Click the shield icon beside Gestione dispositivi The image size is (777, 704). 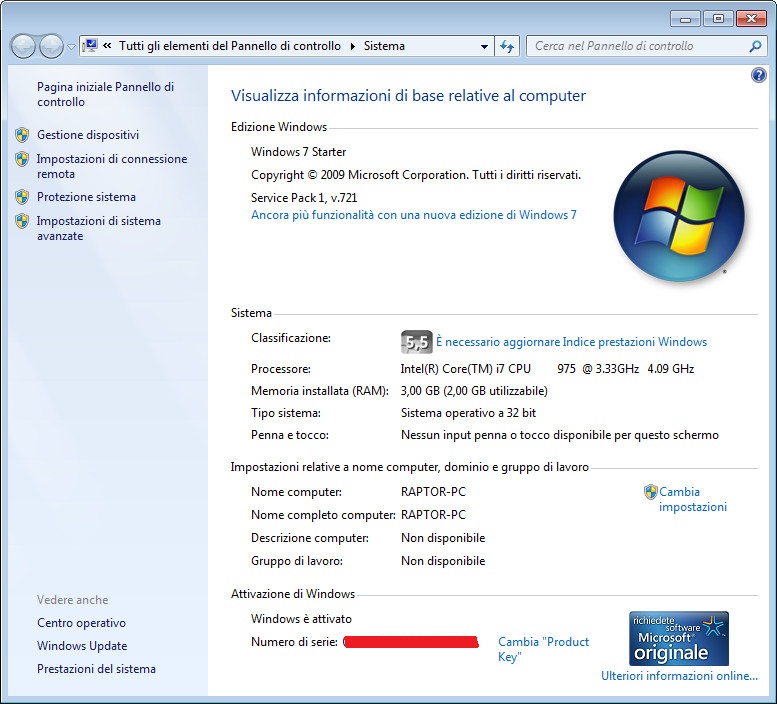22,135
